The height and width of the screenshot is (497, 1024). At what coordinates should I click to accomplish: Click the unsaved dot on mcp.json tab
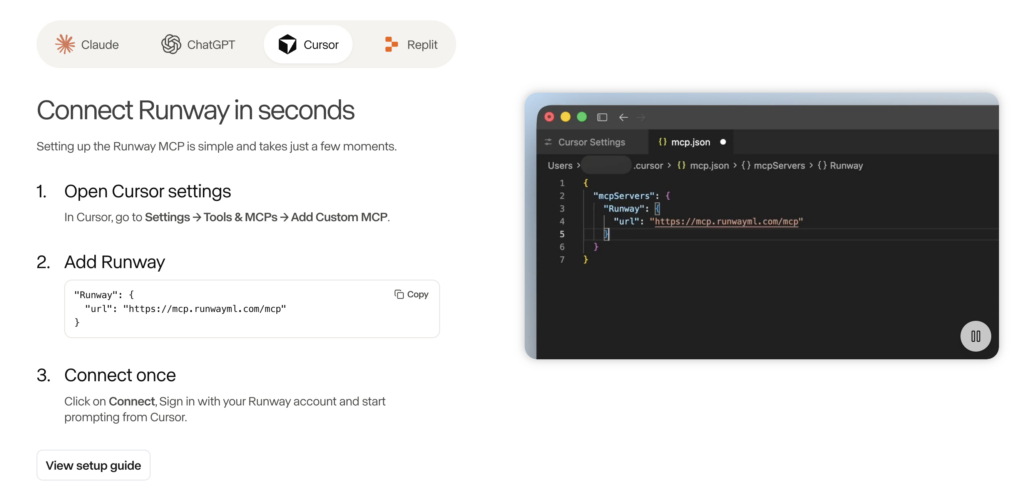click(723, 142)
